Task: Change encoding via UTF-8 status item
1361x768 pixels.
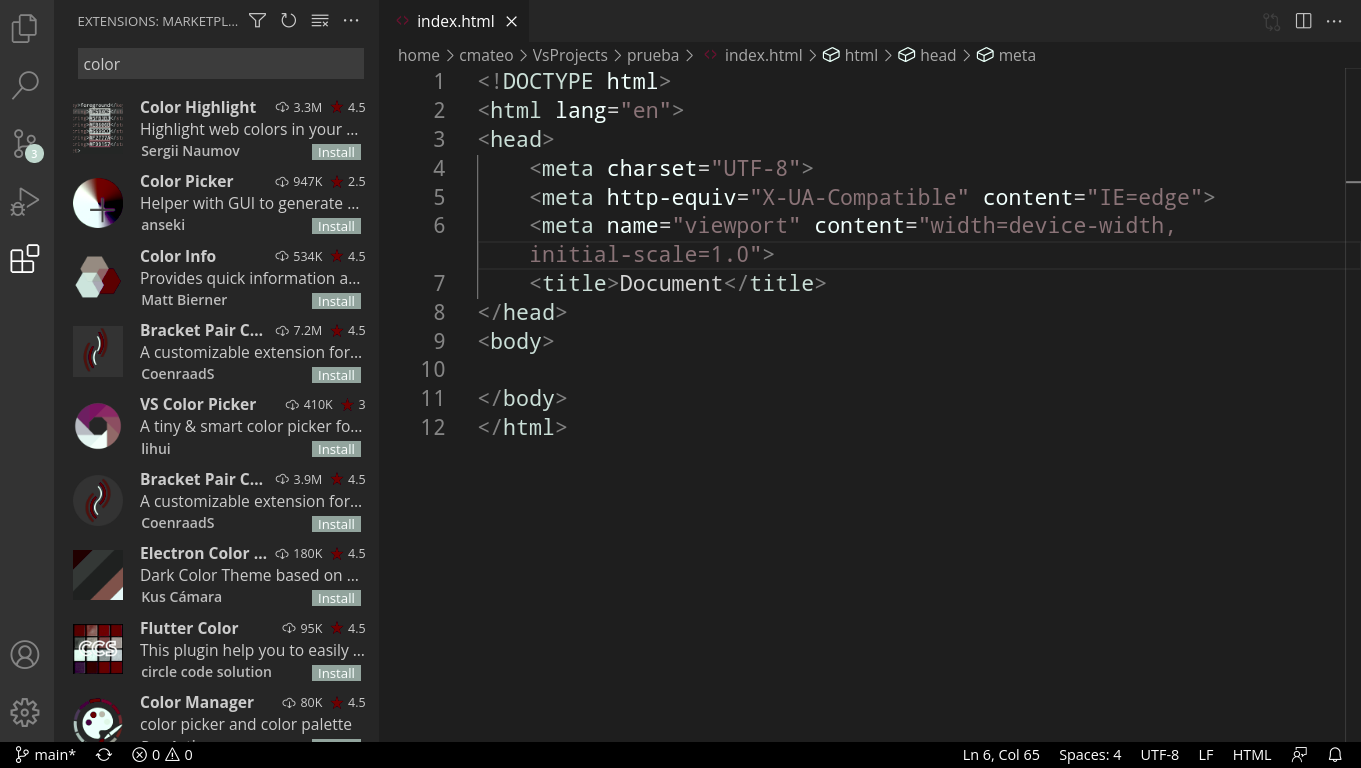Action: [1160, 755]
